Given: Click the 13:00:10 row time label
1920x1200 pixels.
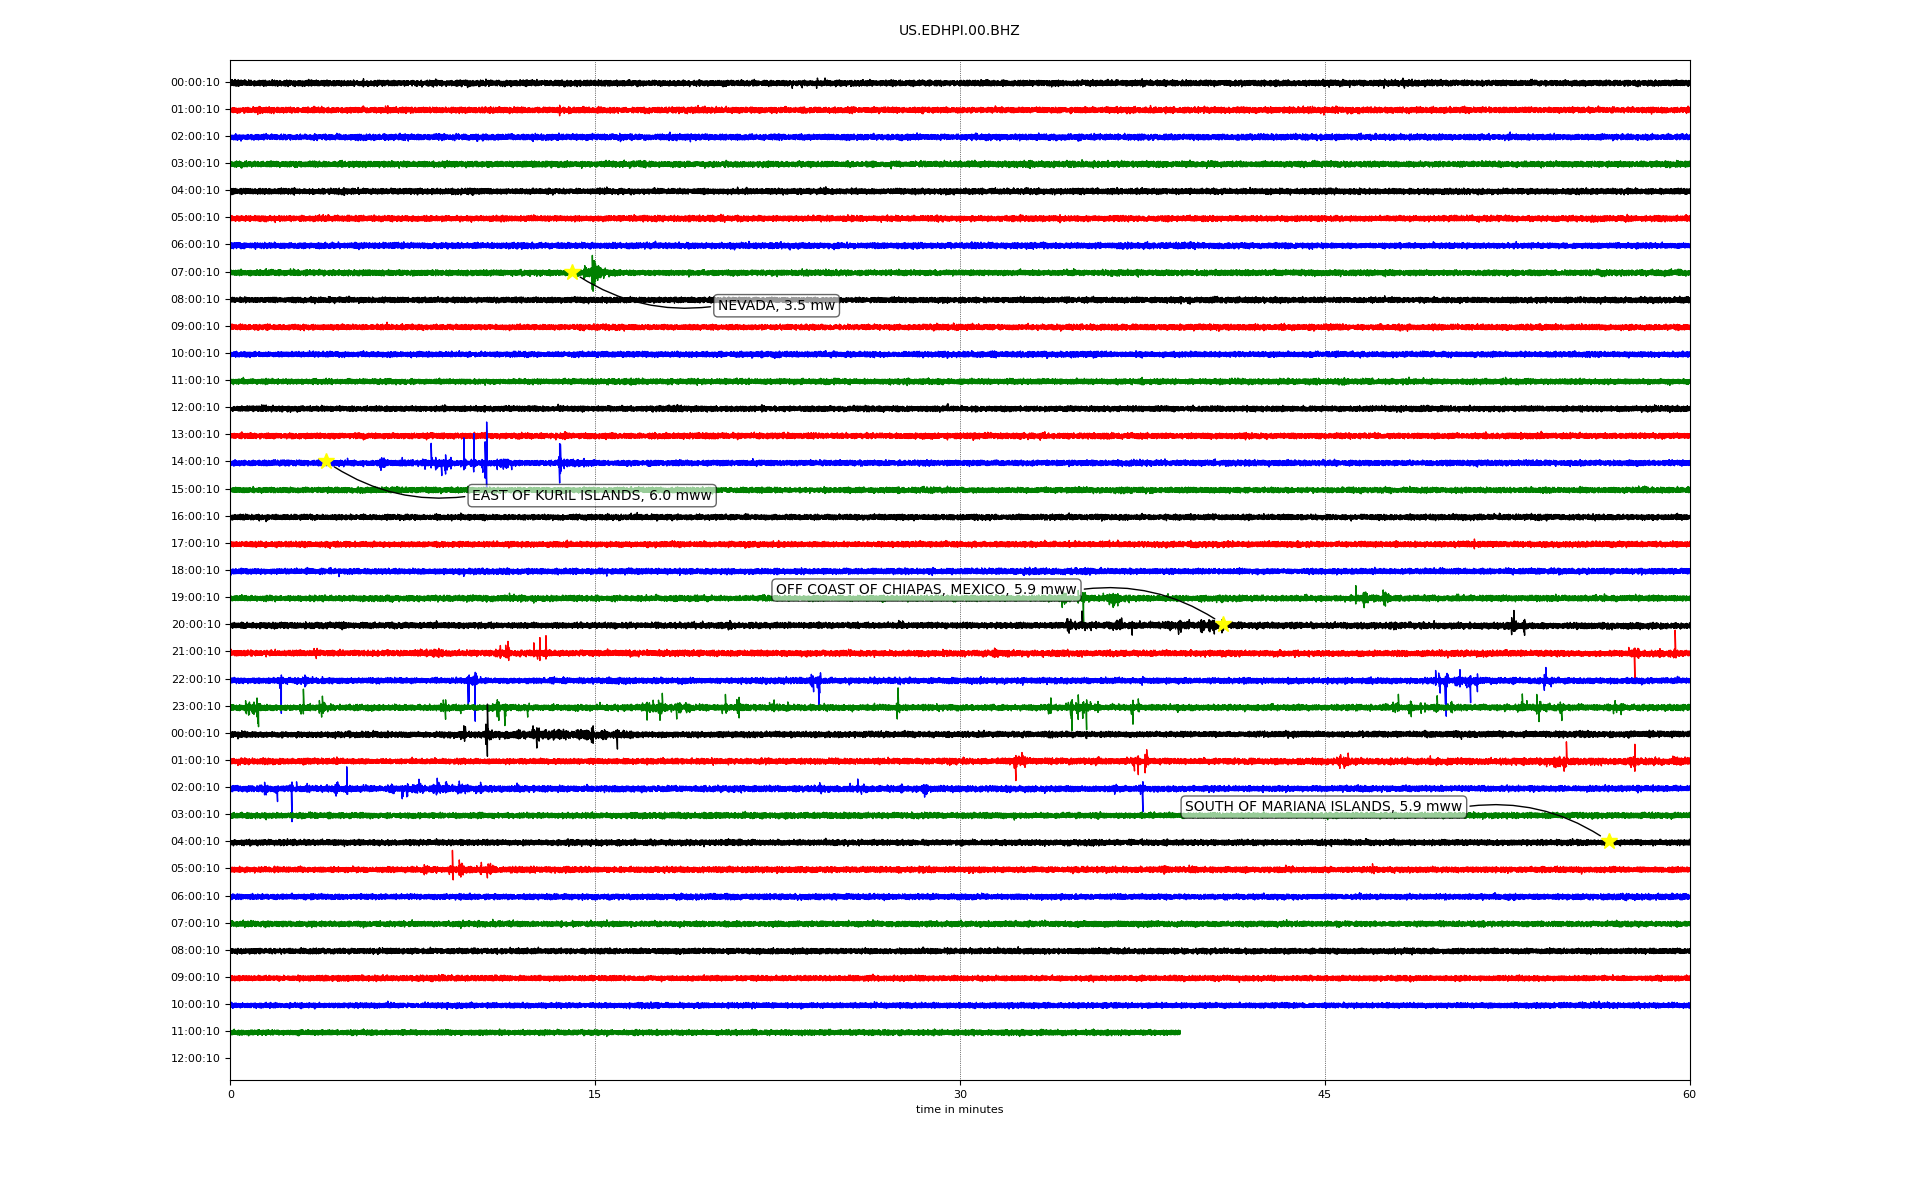Looking at the screenshot, I should (195, 435).
